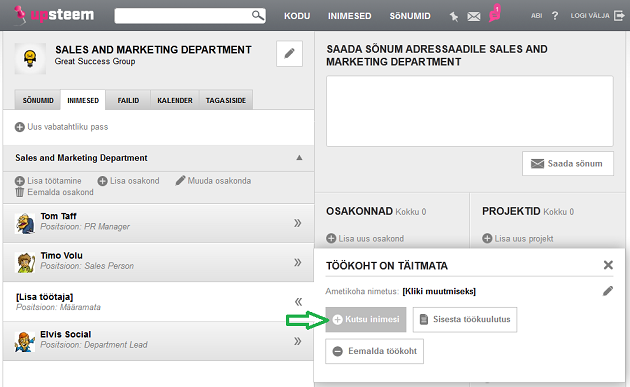Viewport: 630px width, 387px height.
Task: Click plus icon of Lisa uus projekt
Action: (x=487, y=239)
